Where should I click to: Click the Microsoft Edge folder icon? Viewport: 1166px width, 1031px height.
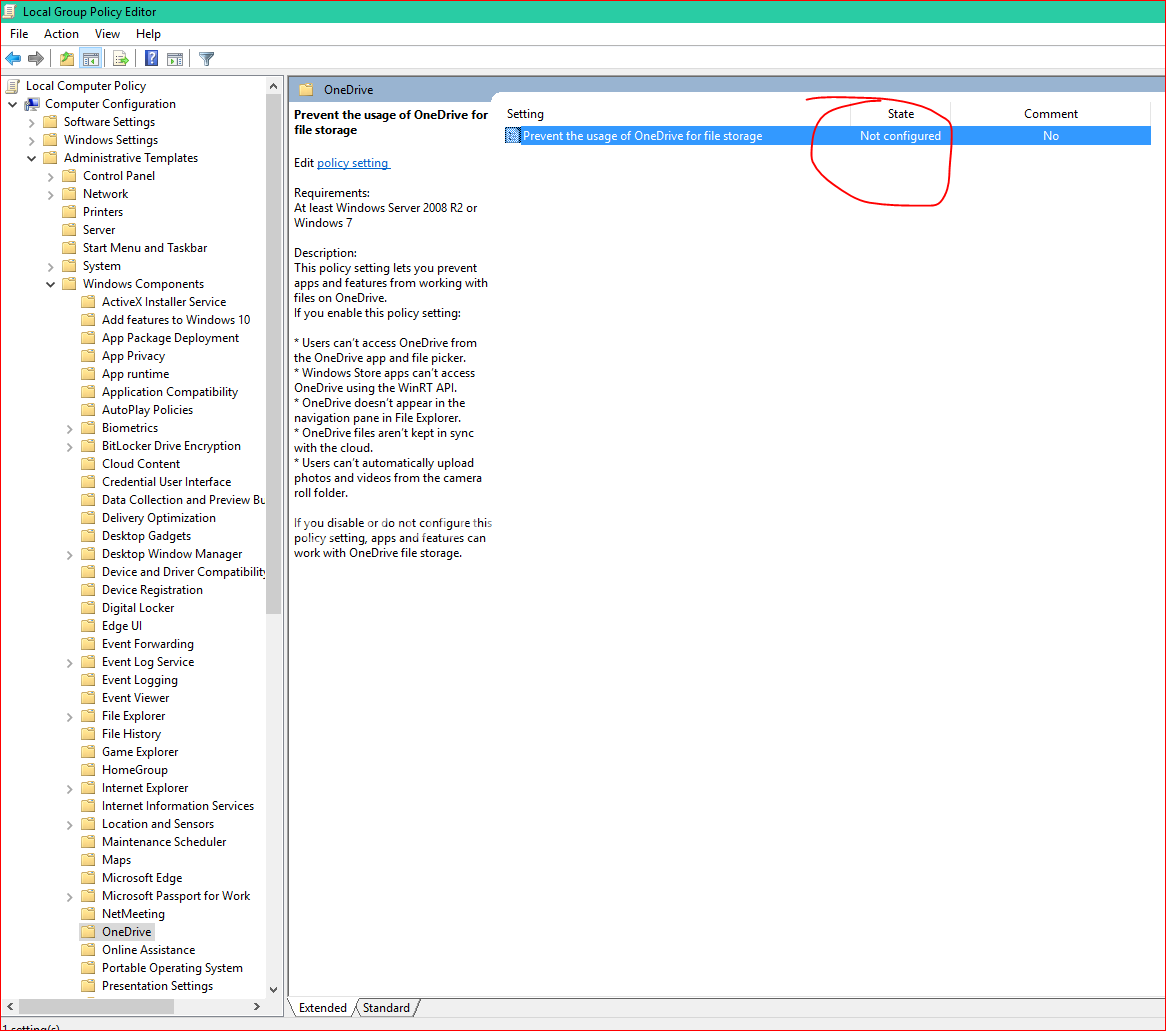point(88,878)
